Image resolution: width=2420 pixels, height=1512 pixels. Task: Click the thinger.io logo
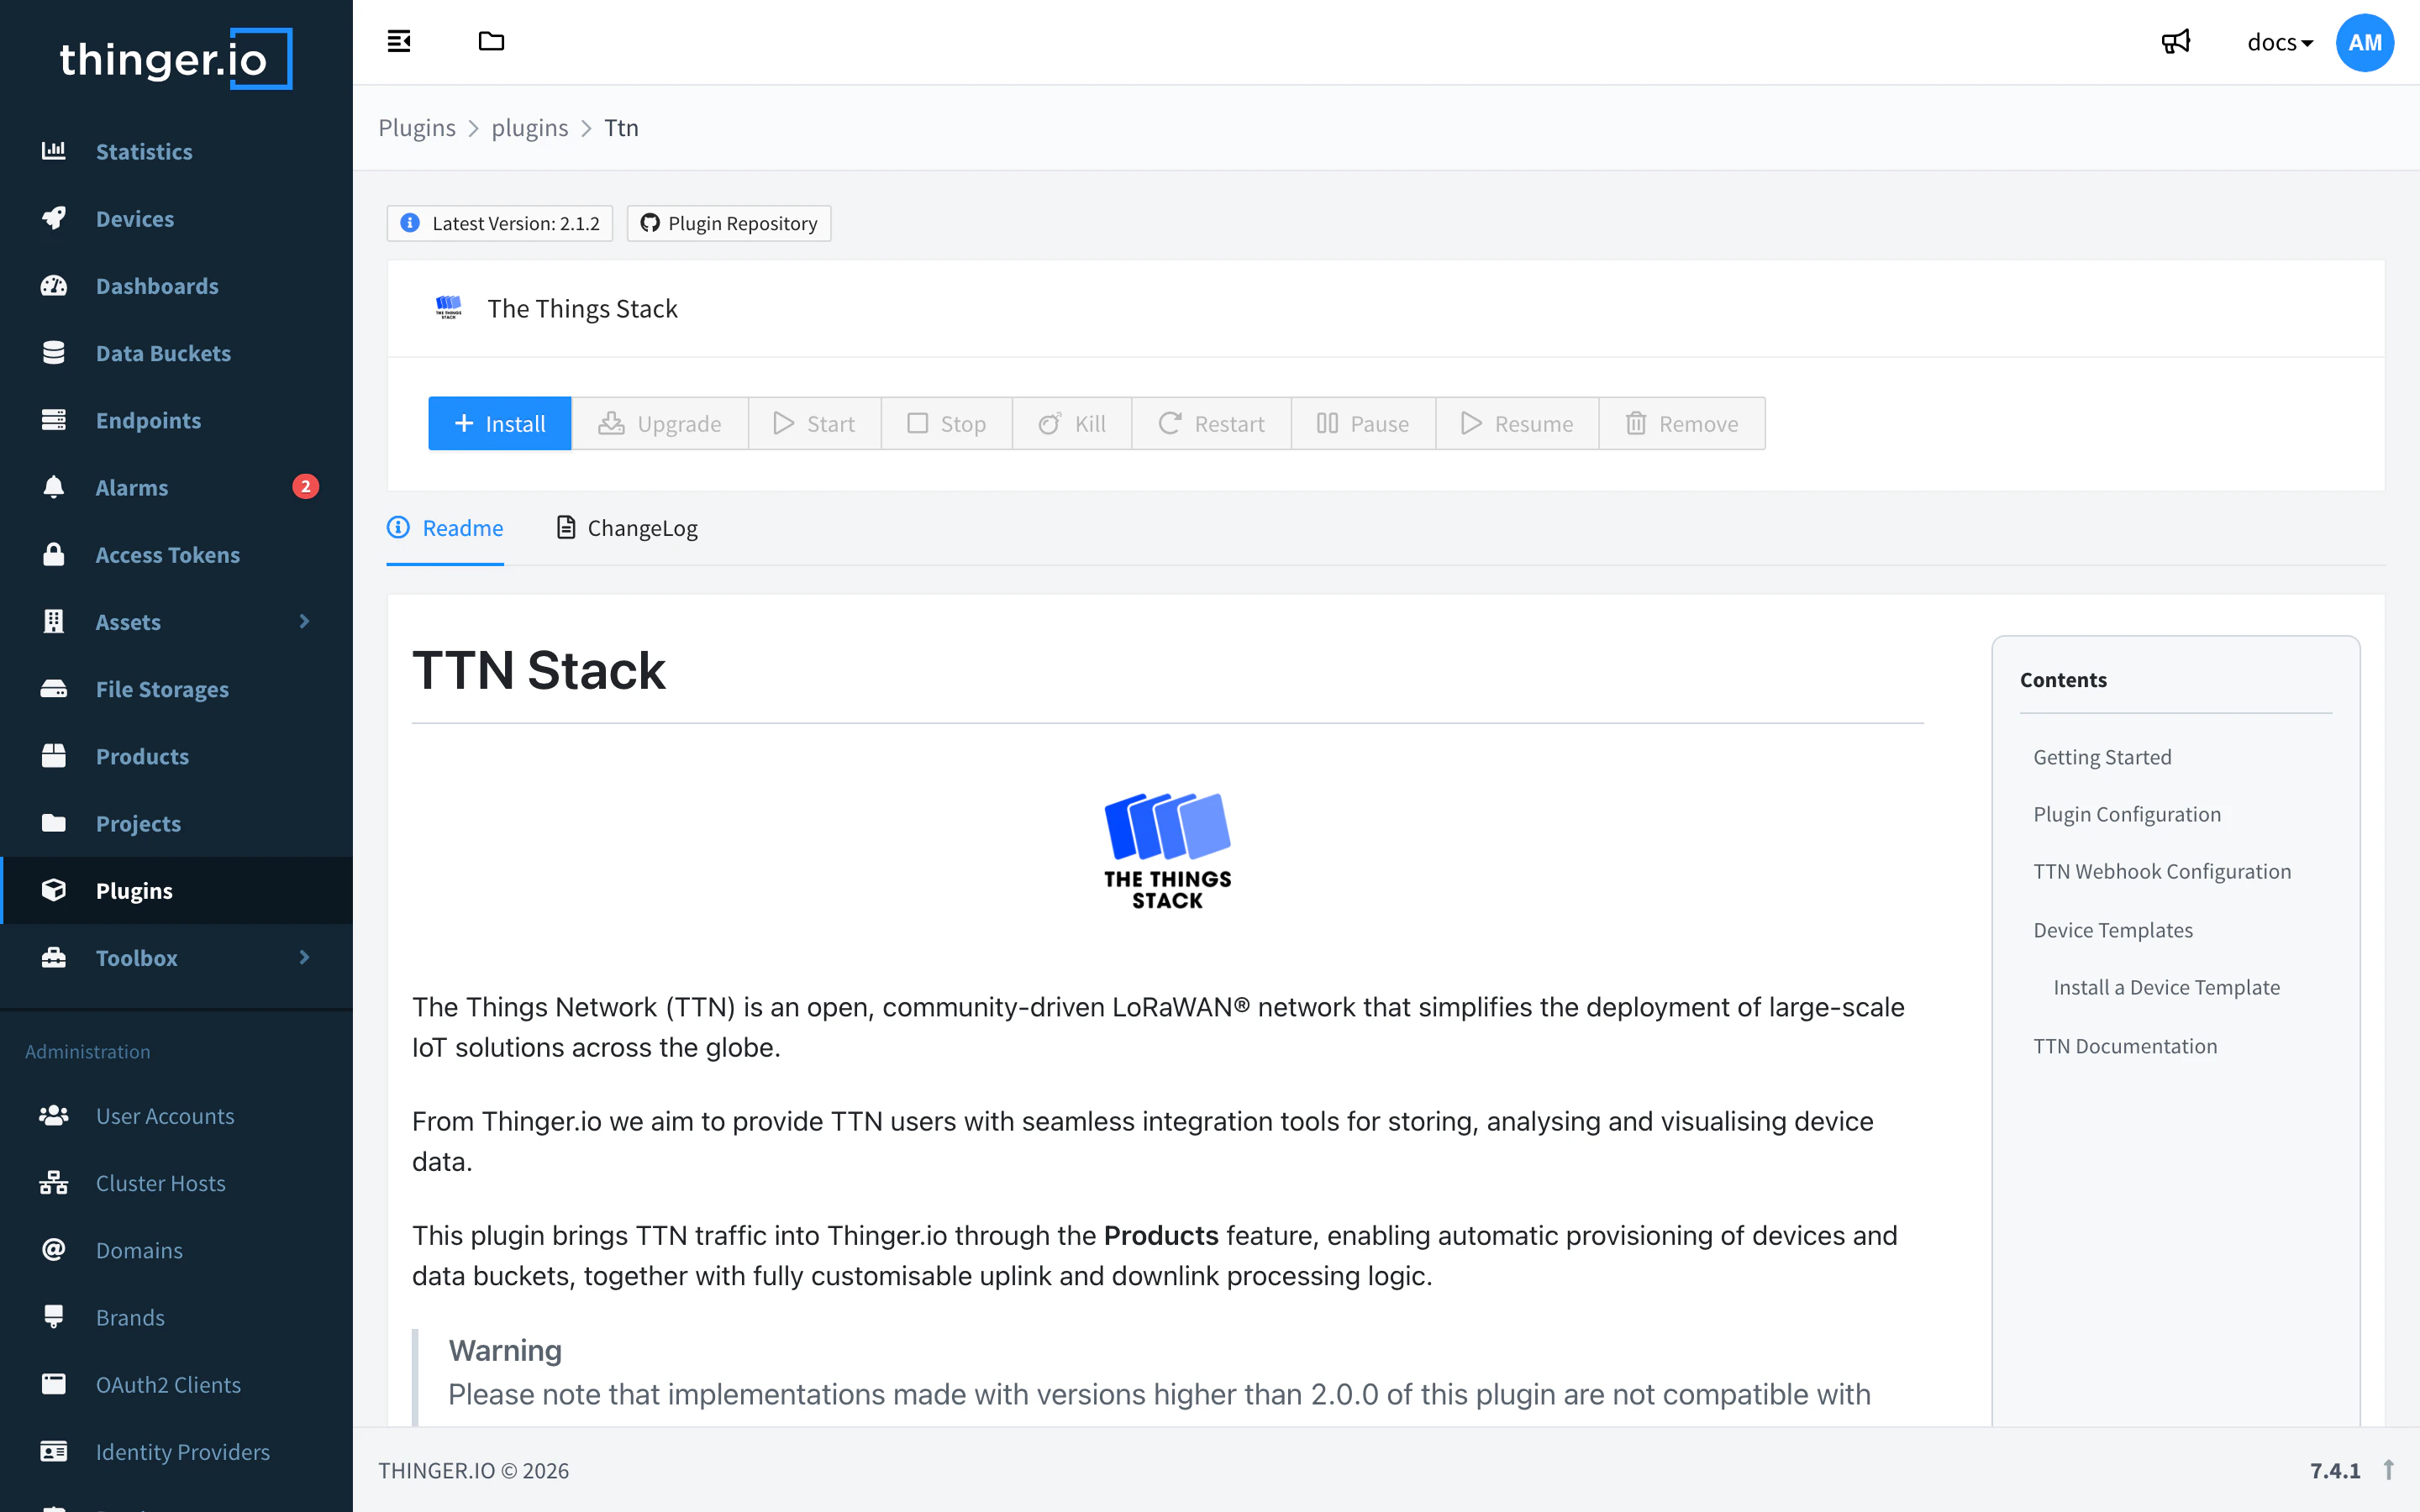pos(176,59)
